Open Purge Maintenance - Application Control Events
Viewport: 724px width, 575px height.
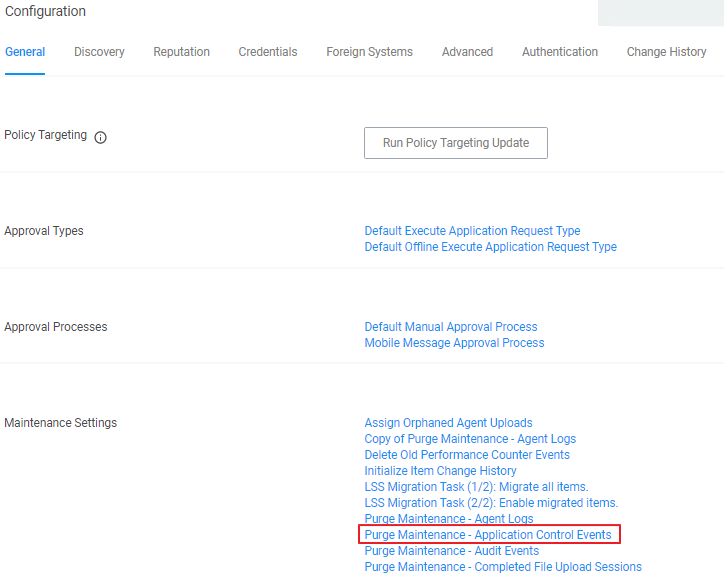click(488, 535)
